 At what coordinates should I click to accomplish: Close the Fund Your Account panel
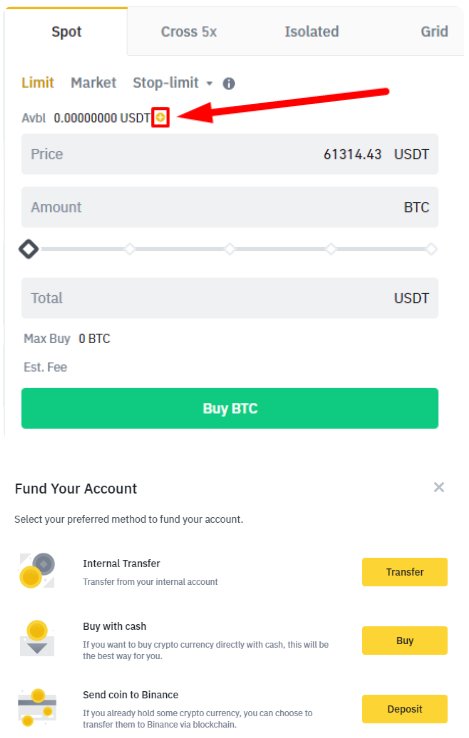pos(439,487)
